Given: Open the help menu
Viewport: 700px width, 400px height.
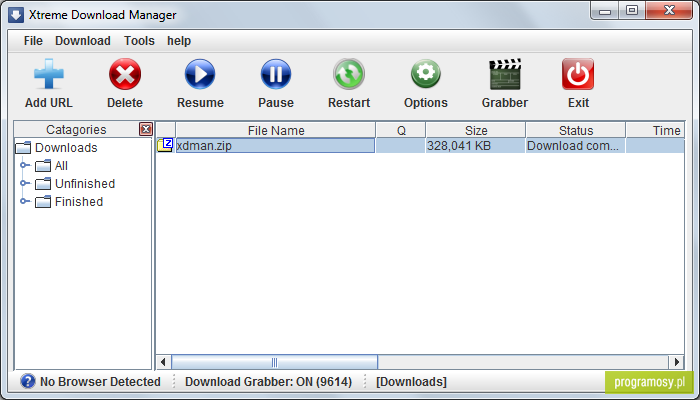Looking at the screenshot, I should pos(179,41).
